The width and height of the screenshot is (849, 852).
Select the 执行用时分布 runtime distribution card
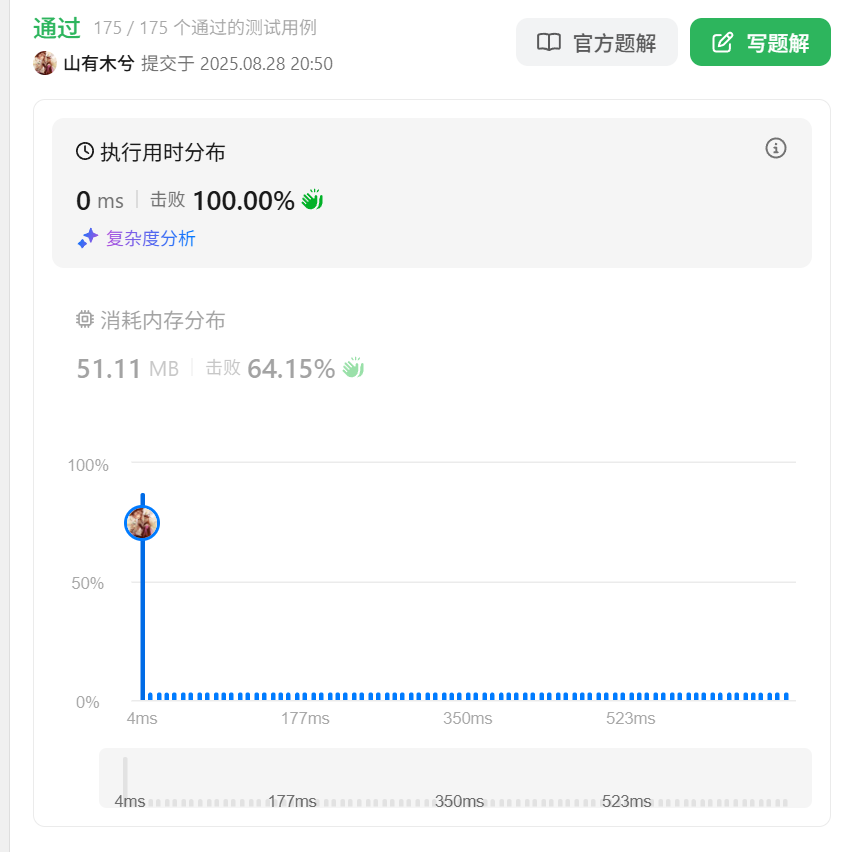(x=432, y=193)
